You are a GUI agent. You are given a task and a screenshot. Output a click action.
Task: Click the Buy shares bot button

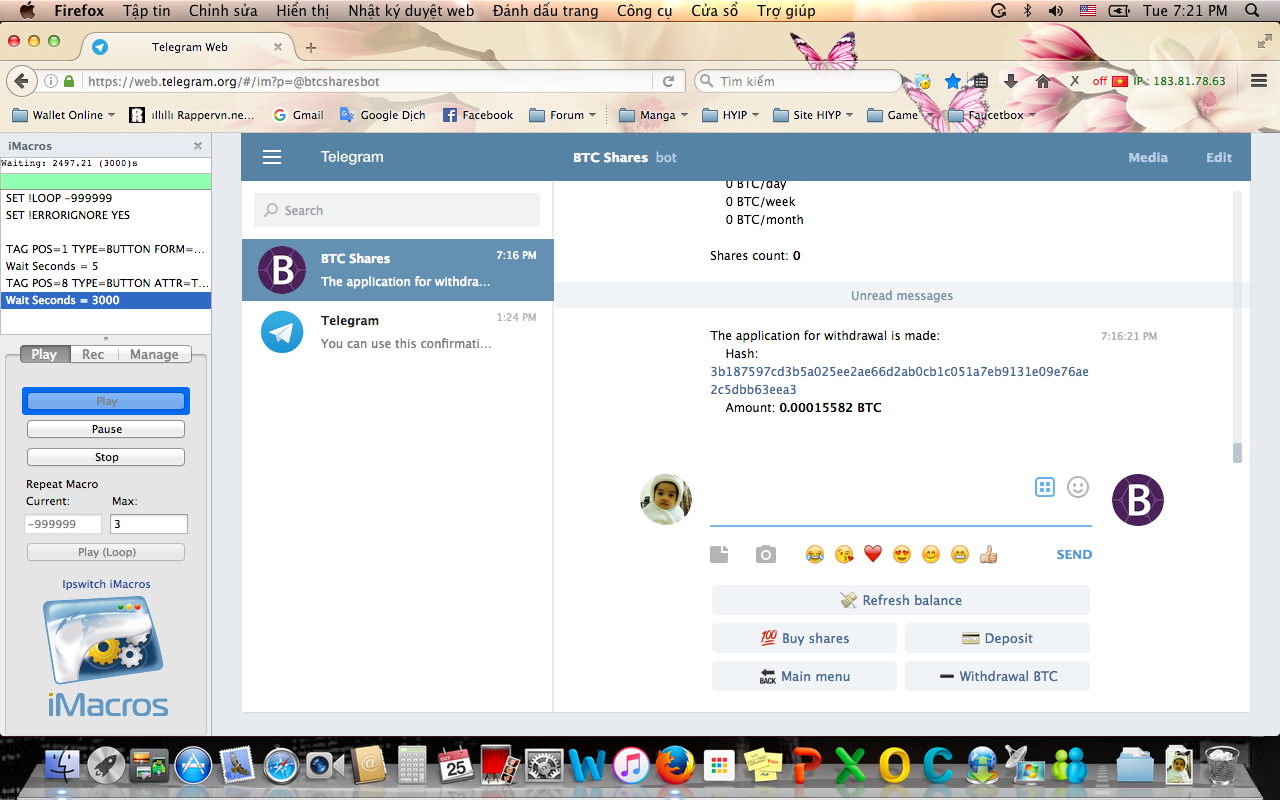[x=804, y=638]
